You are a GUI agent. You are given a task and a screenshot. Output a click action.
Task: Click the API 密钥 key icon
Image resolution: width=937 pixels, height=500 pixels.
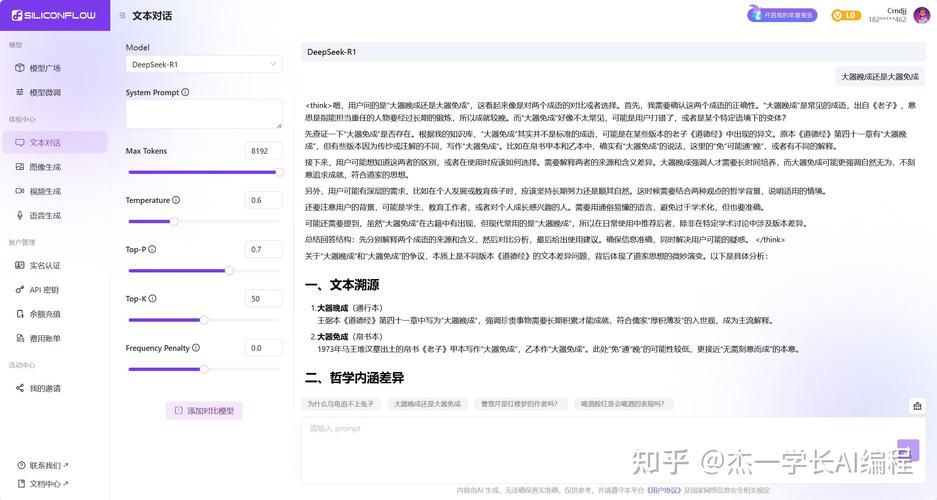click(x=20, y=290)
